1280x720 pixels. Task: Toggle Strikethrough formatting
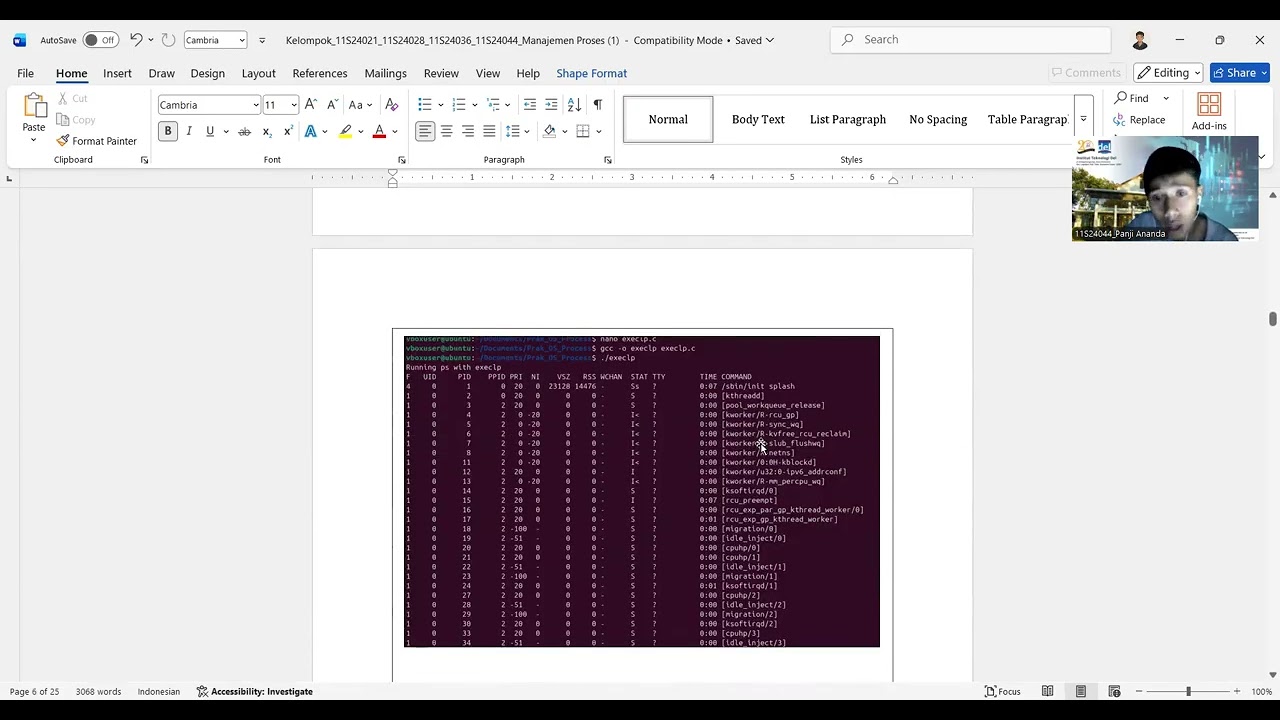[x=244, y=131]
